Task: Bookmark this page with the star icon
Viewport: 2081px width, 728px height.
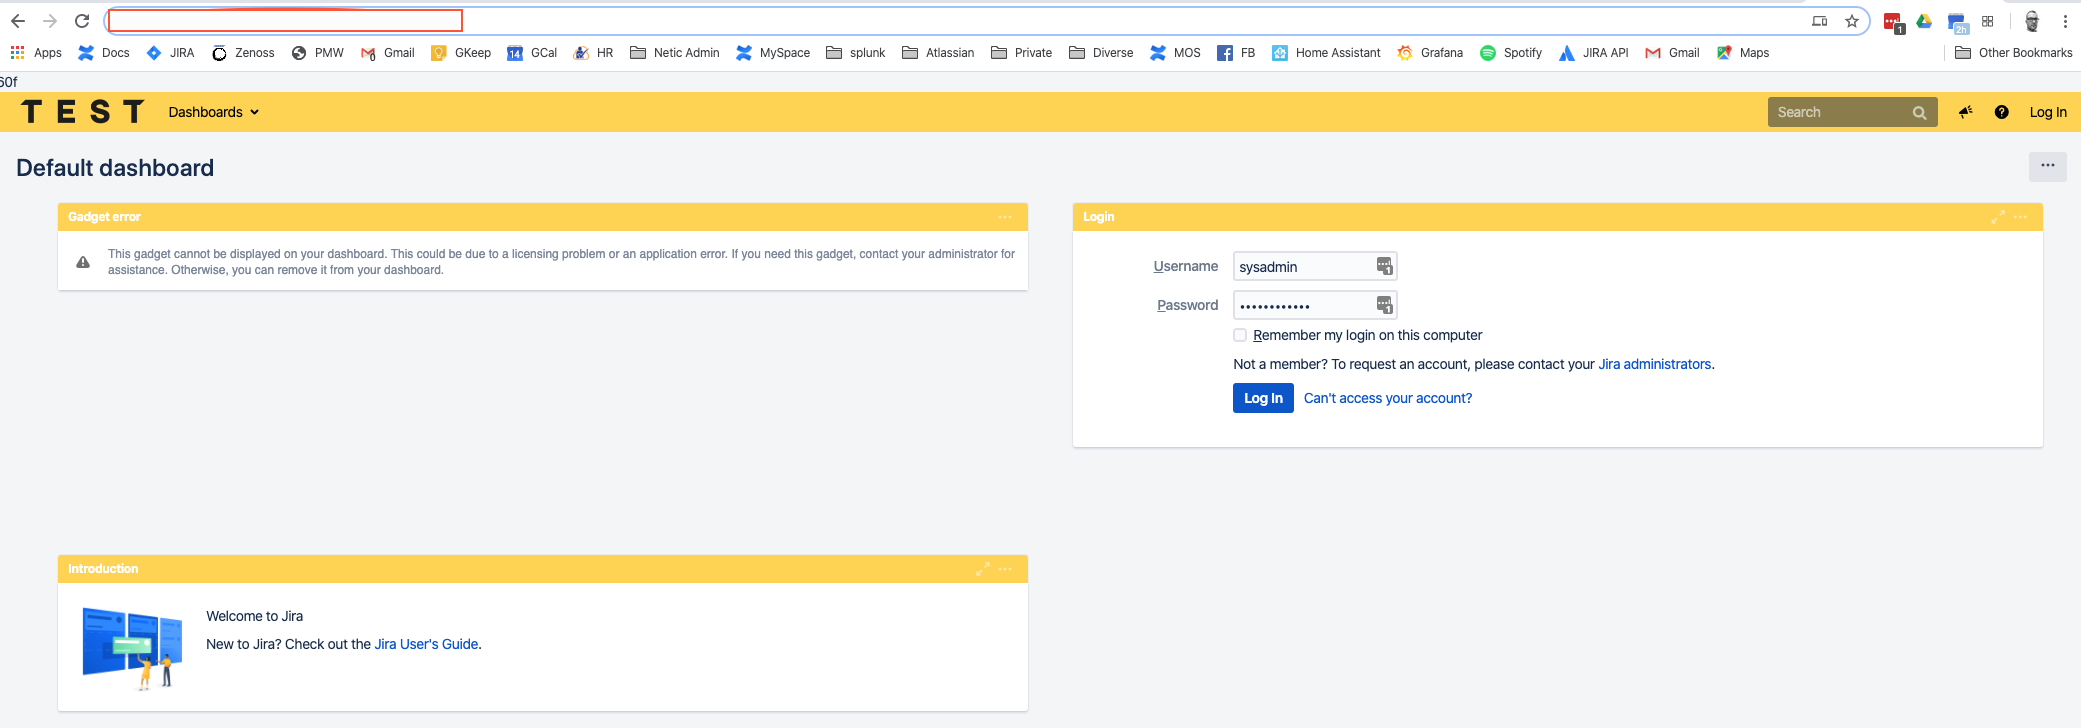Action: pyautogui.click(x=1852, y=21)
